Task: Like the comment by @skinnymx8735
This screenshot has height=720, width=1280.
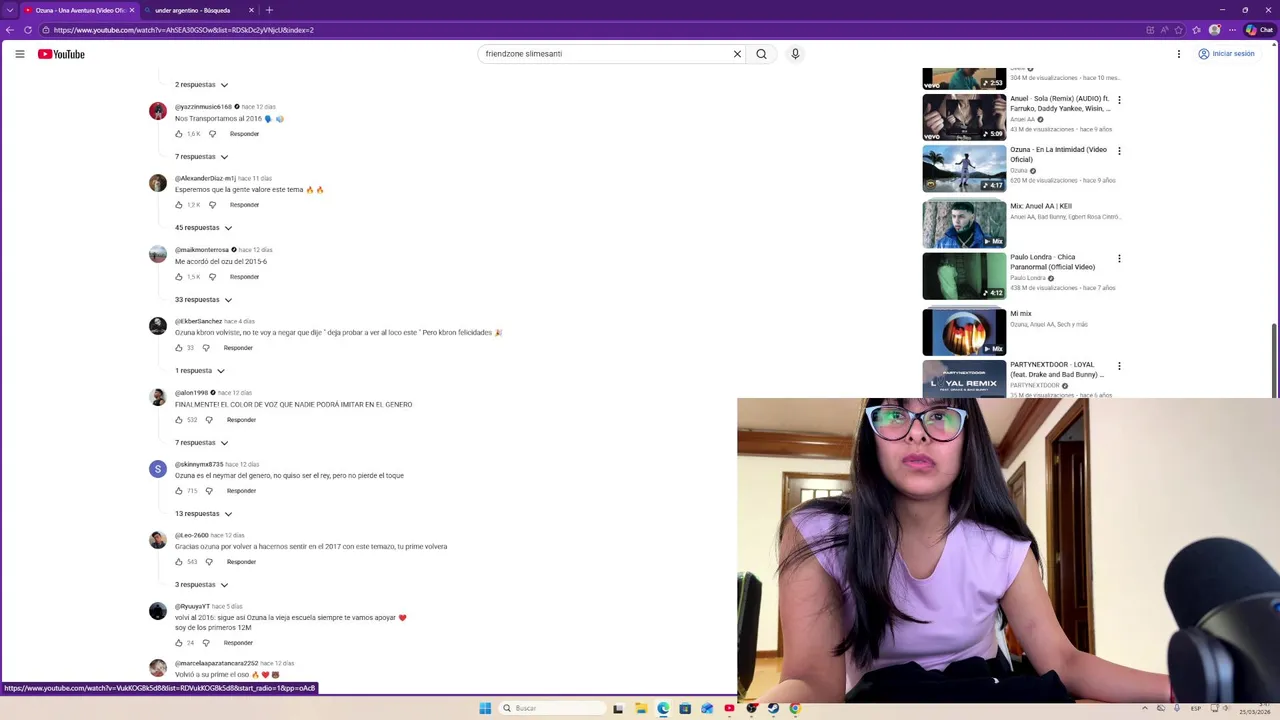Action: [x=179, y=491]
